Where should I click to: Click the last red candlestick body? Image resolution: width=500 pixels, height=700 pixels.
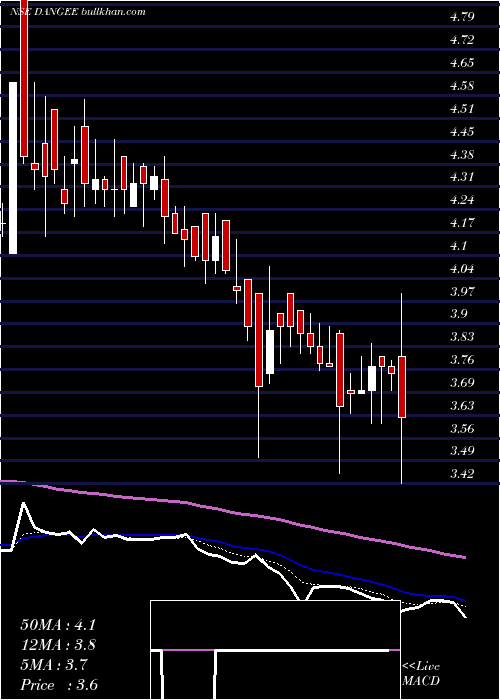(402, 387)
